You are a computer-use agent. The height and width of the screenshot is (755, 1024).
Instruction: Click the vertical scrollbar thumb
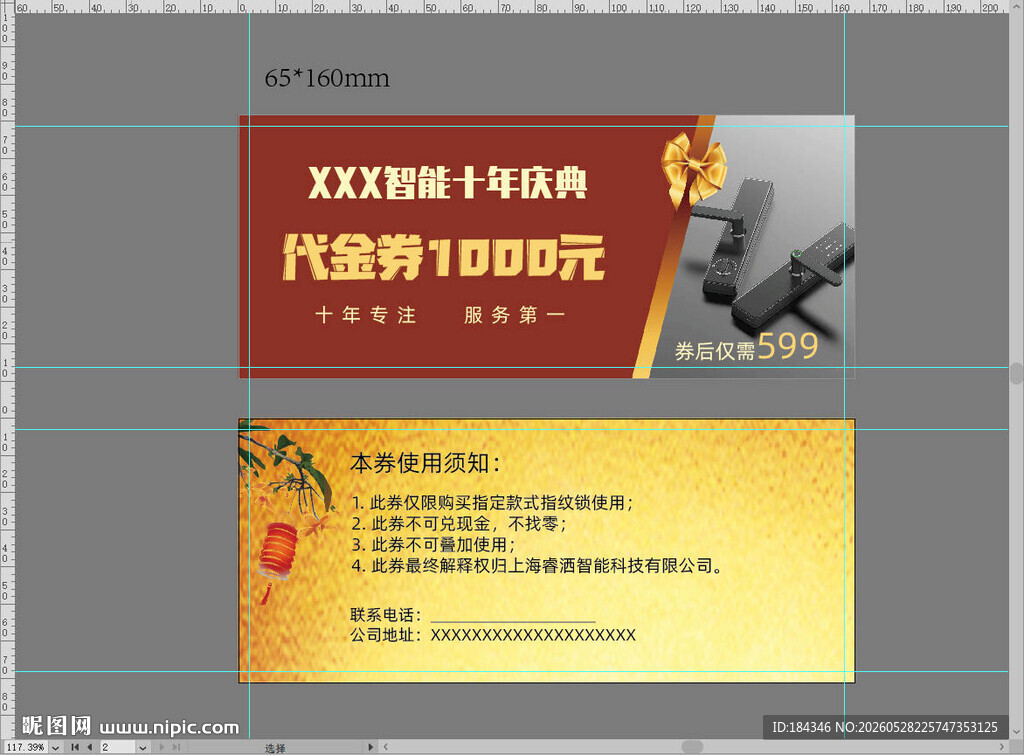click(x=1016, y=373)
